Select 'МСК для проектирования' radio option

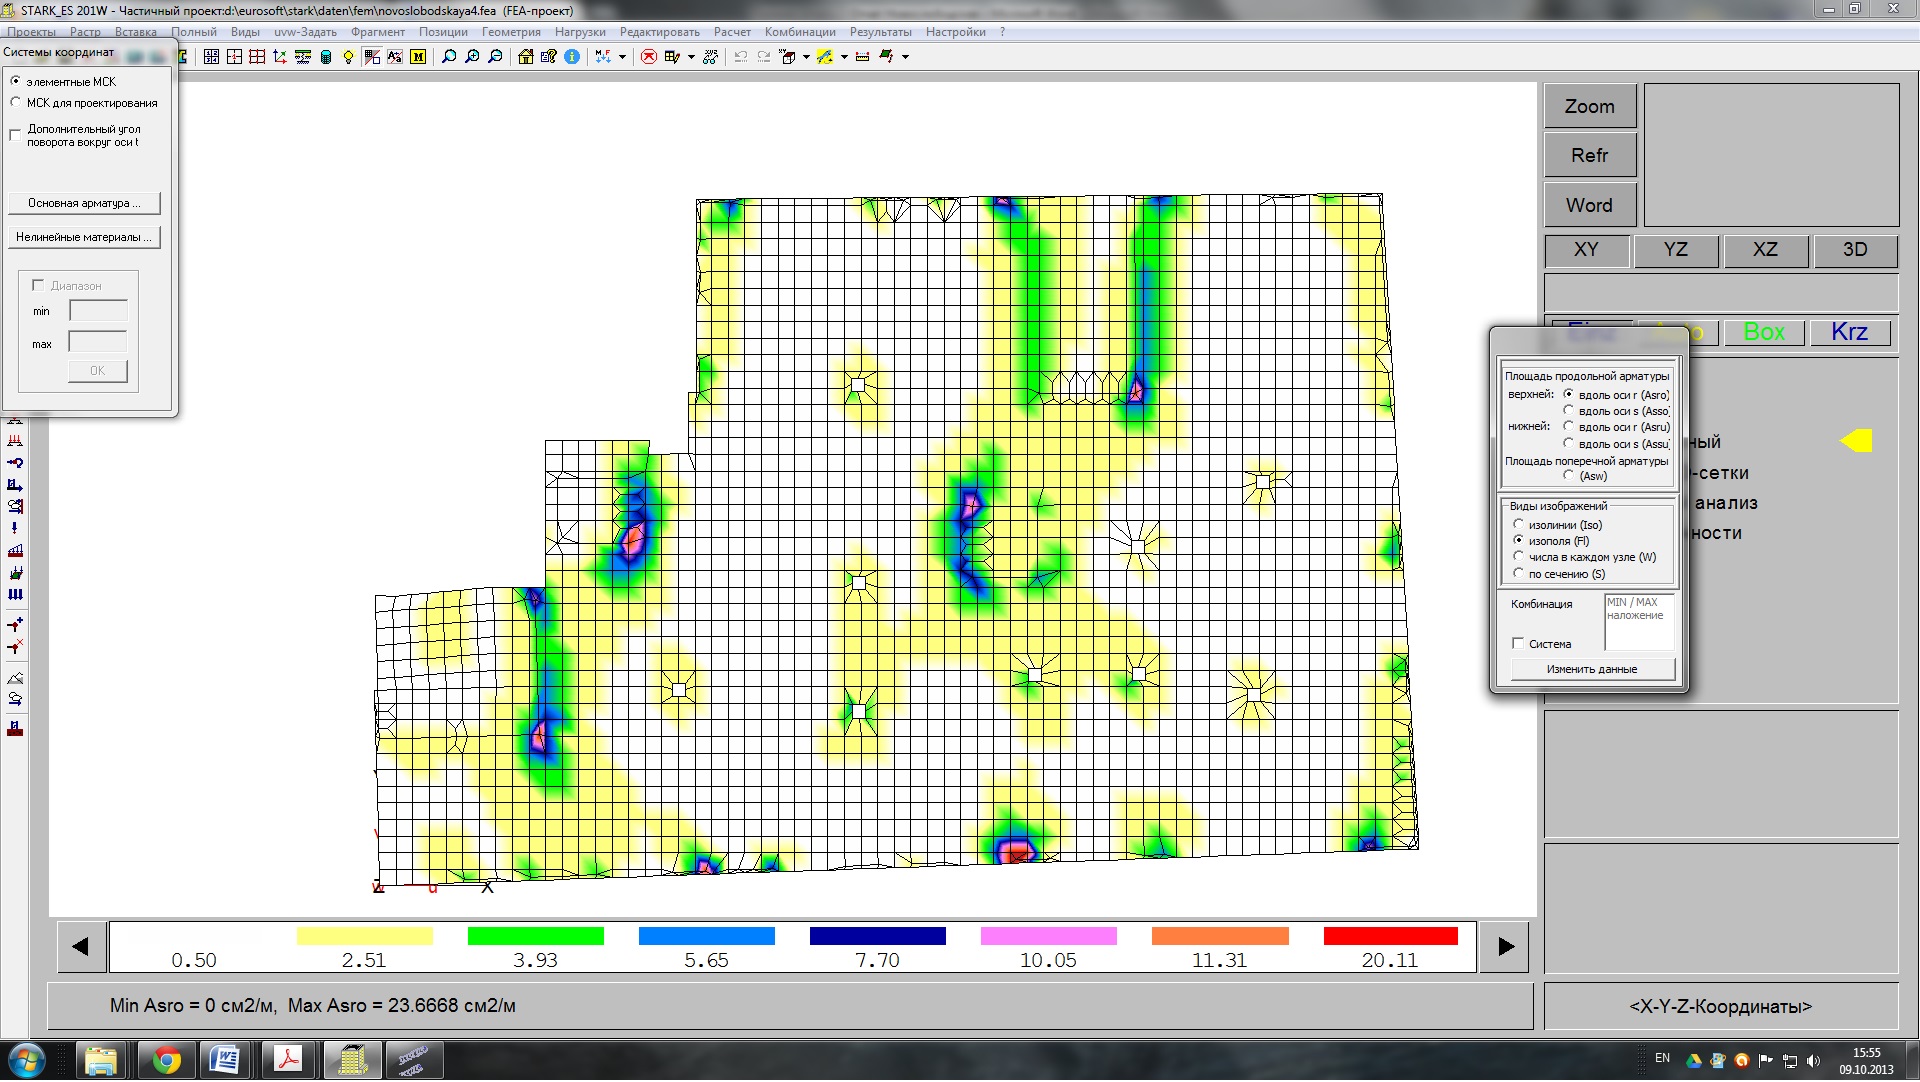16,102
